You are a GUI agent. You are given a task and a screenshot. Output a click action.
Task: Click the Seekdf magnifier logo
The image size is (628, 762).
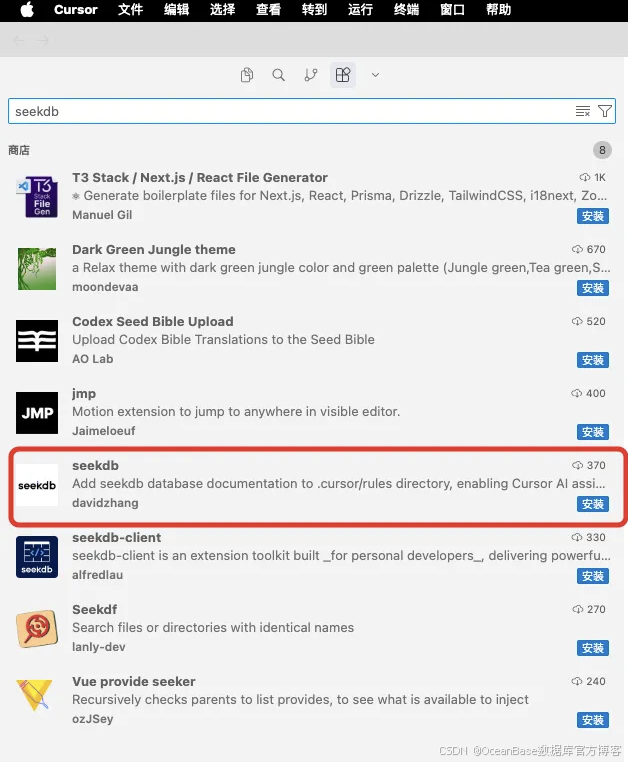pos(37,629)
